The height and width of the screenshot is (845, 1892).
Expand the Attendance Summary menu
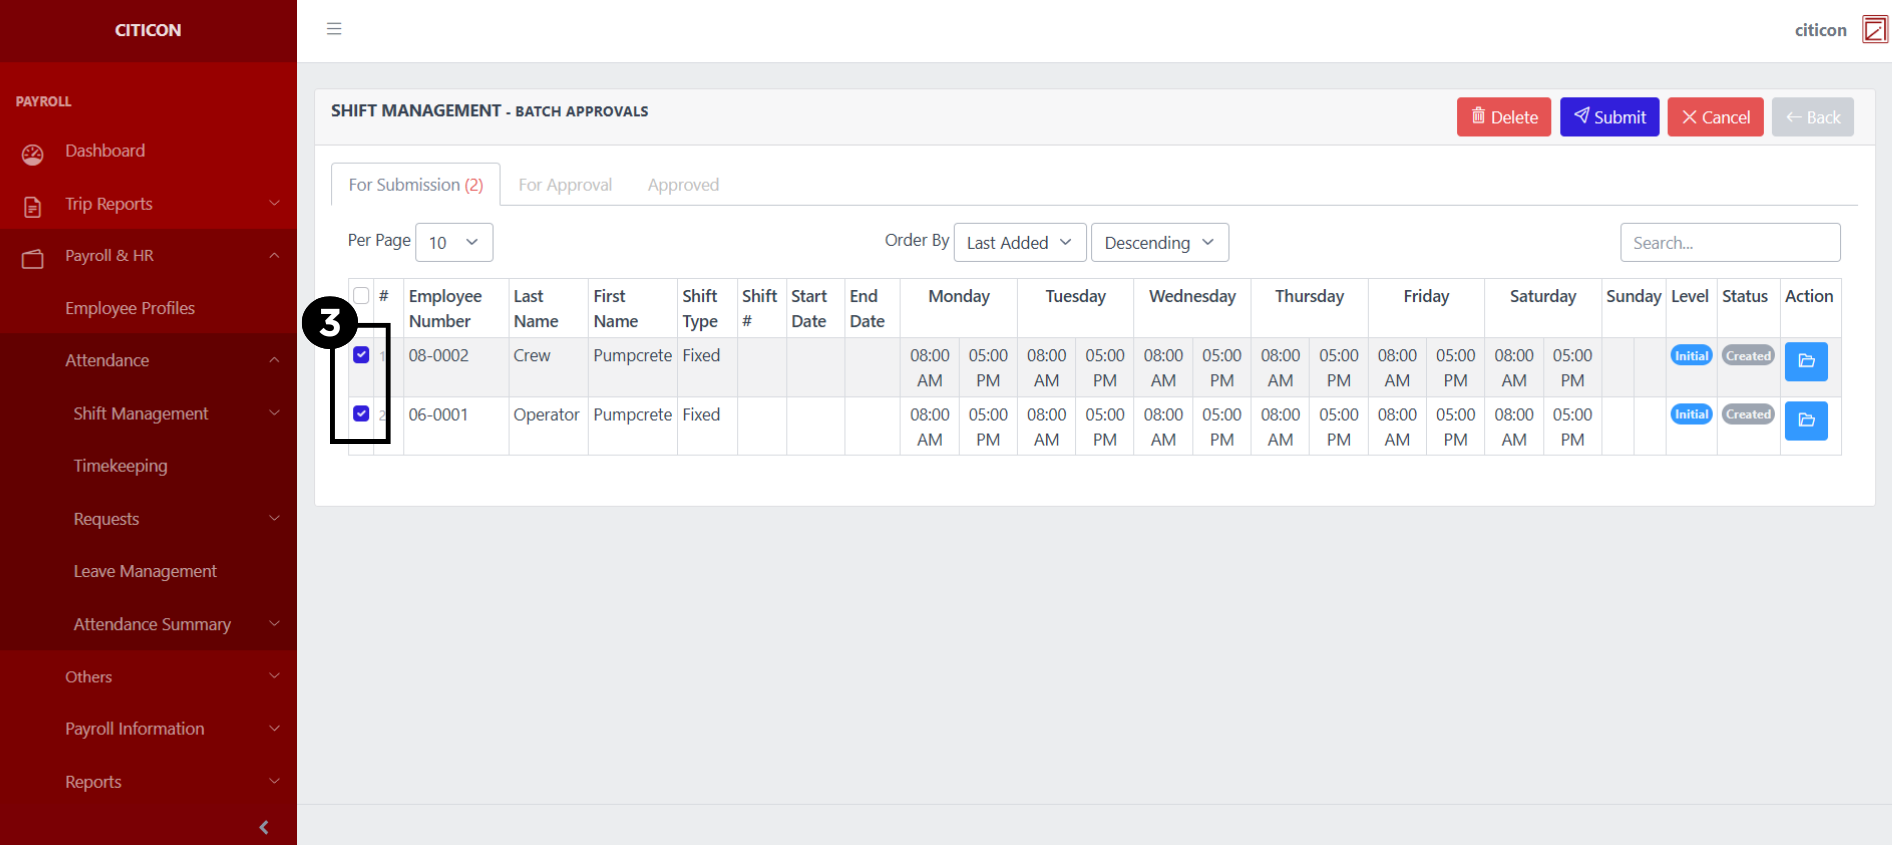(x=152, y=624)
